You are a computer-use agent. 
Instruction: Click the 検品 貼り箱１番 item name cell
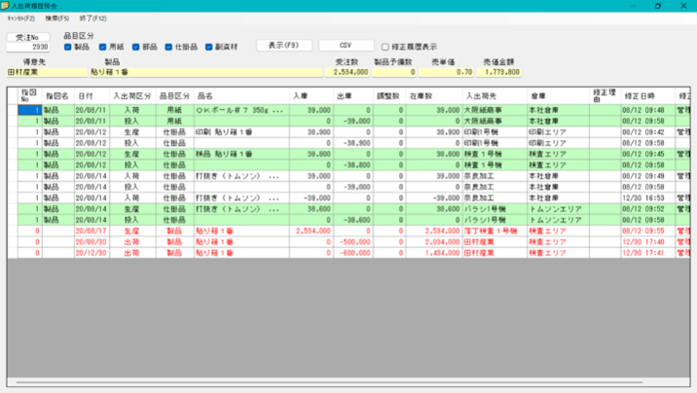point(242,154)
